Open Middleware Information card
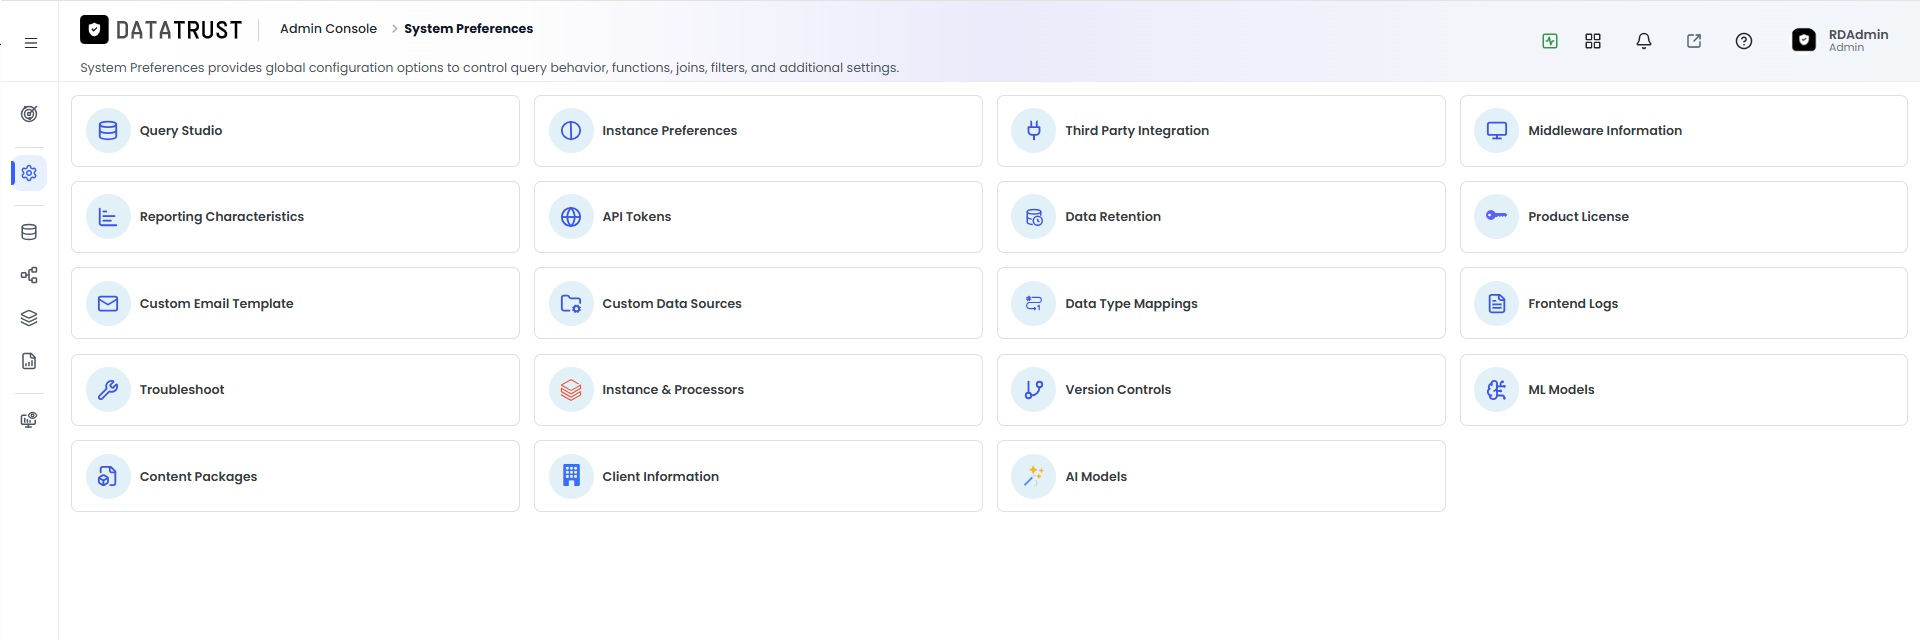The image size is (1920, 640). point(1684,131)
